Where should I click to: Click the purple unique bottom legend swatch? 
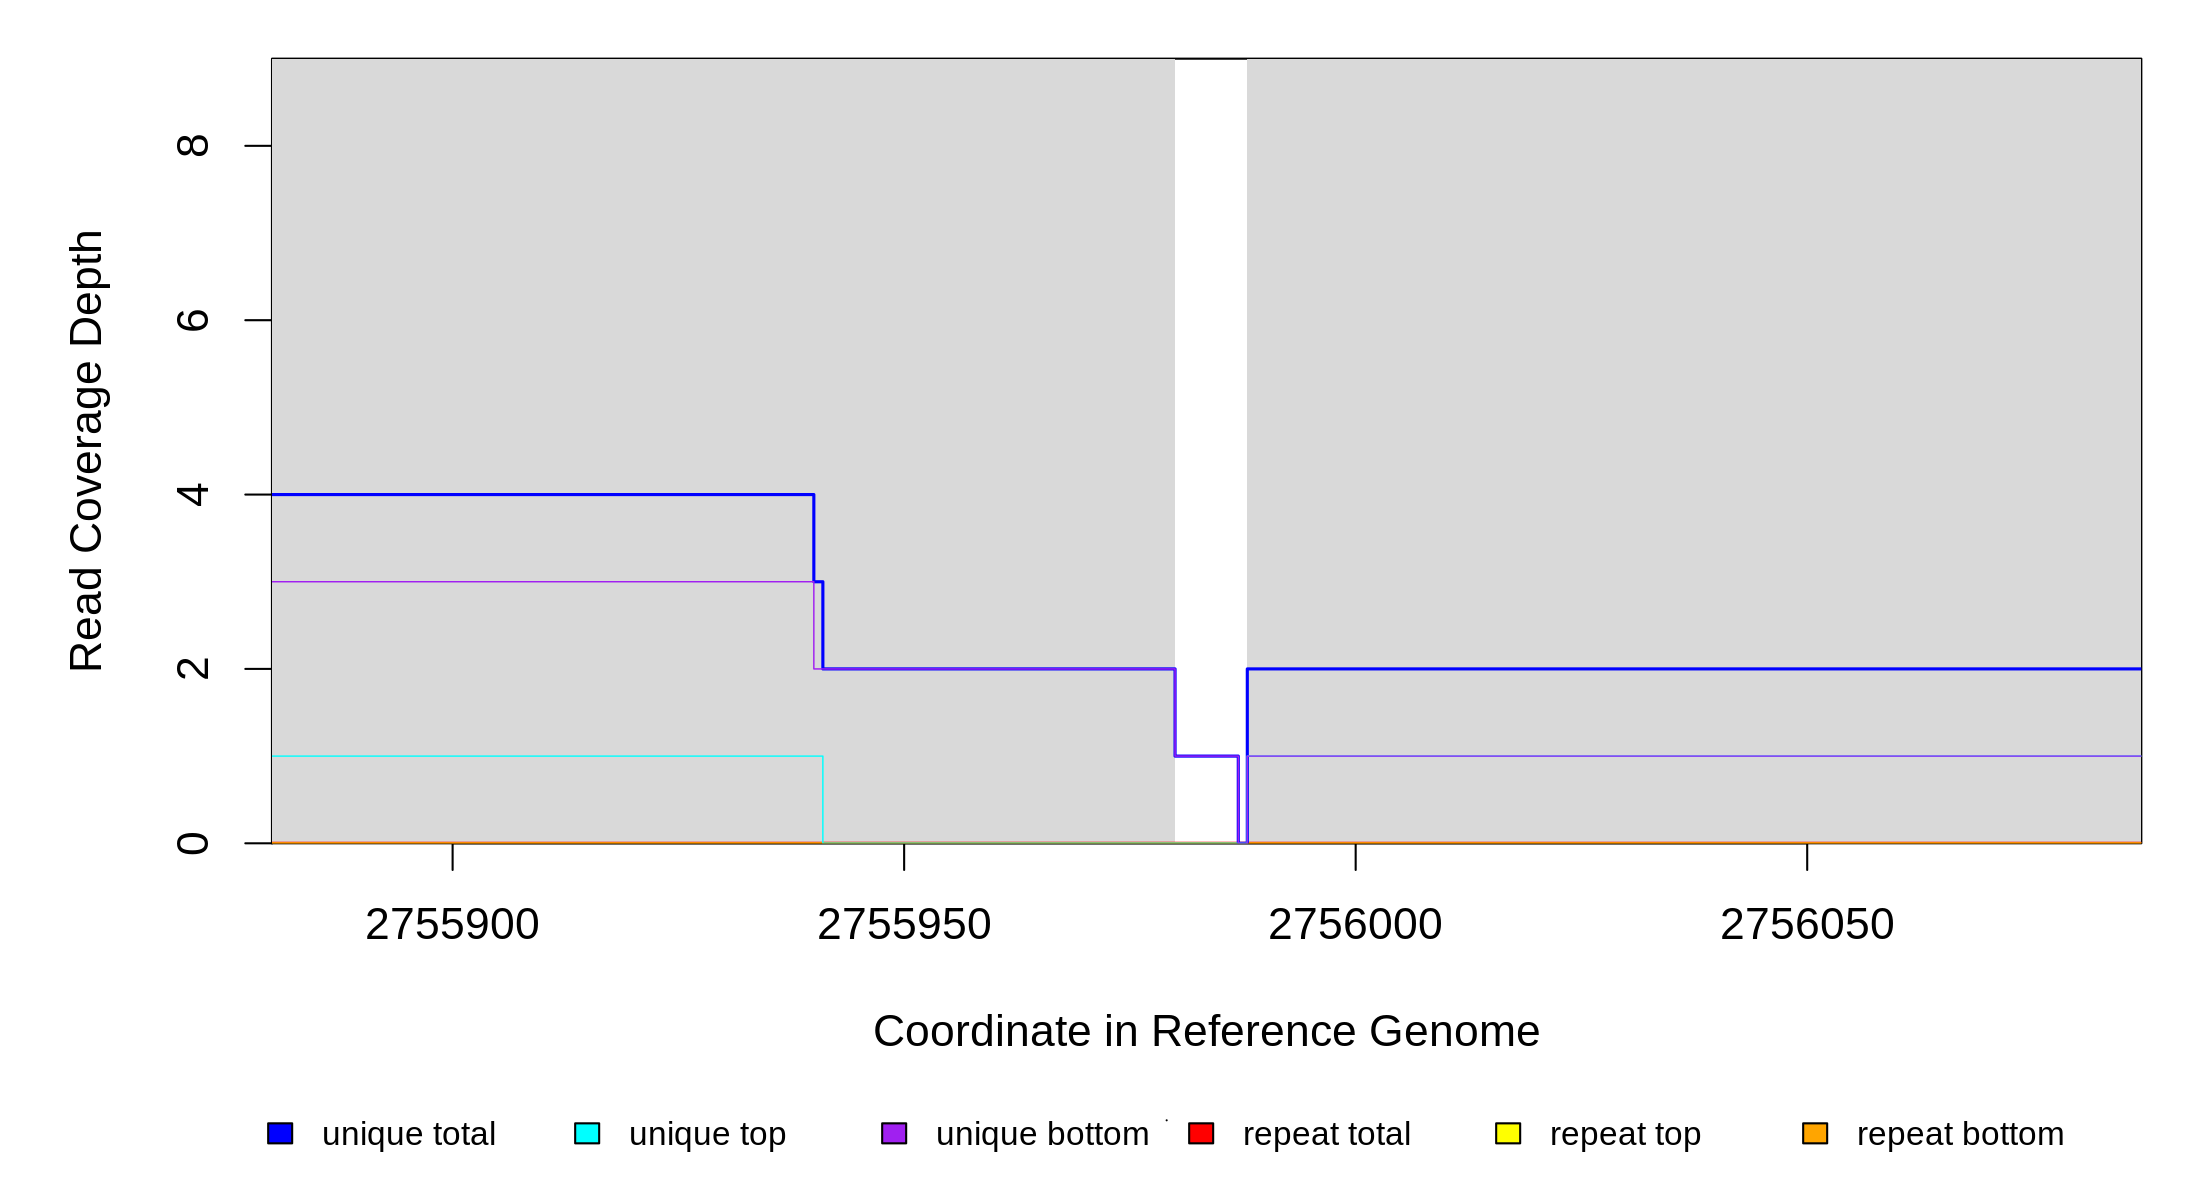894,1133
